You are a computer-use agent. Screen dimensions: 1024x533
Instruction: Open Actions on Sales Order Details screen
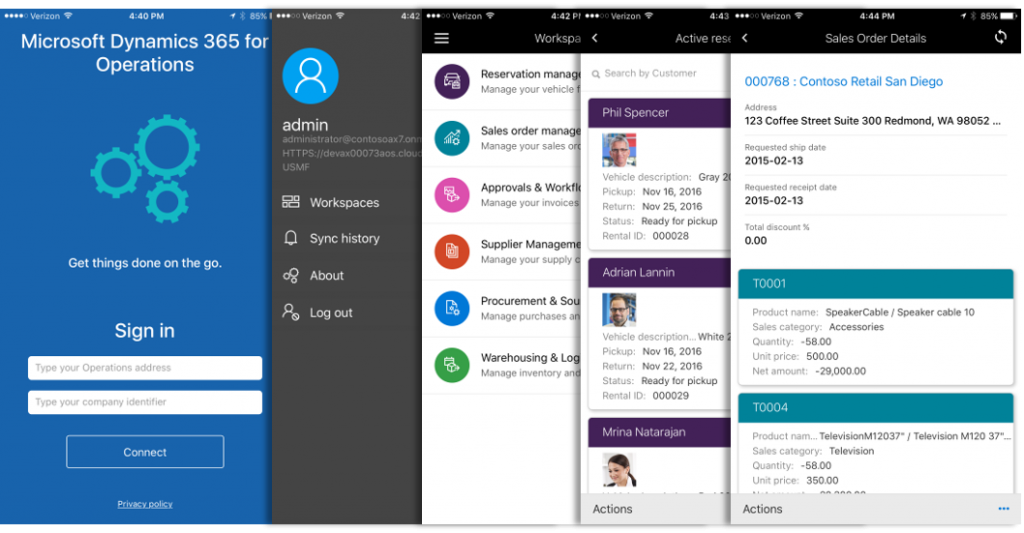click(x=762, y=509)
